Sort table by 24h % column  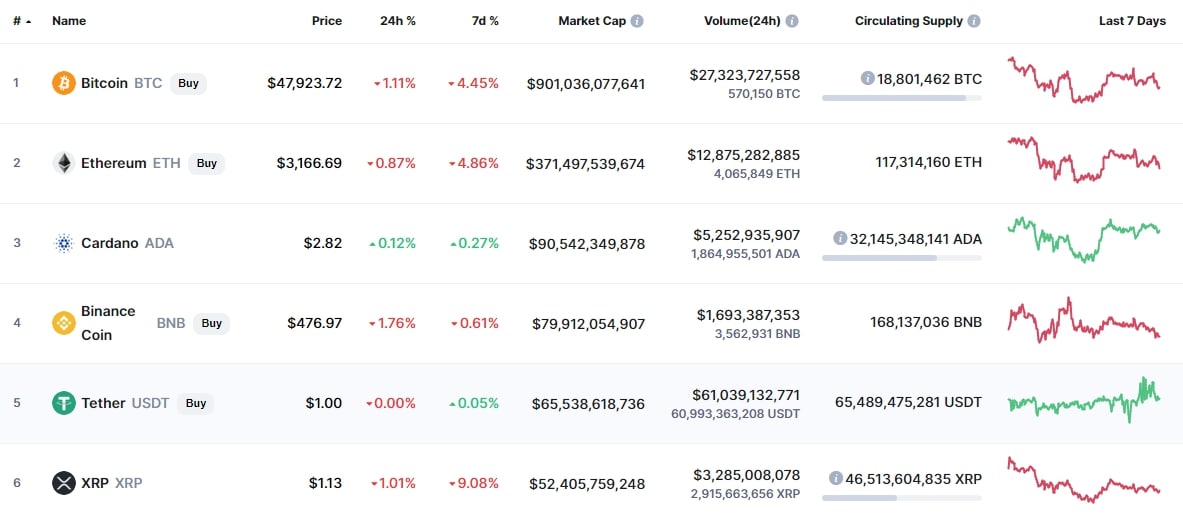click(x=398, y=21)
